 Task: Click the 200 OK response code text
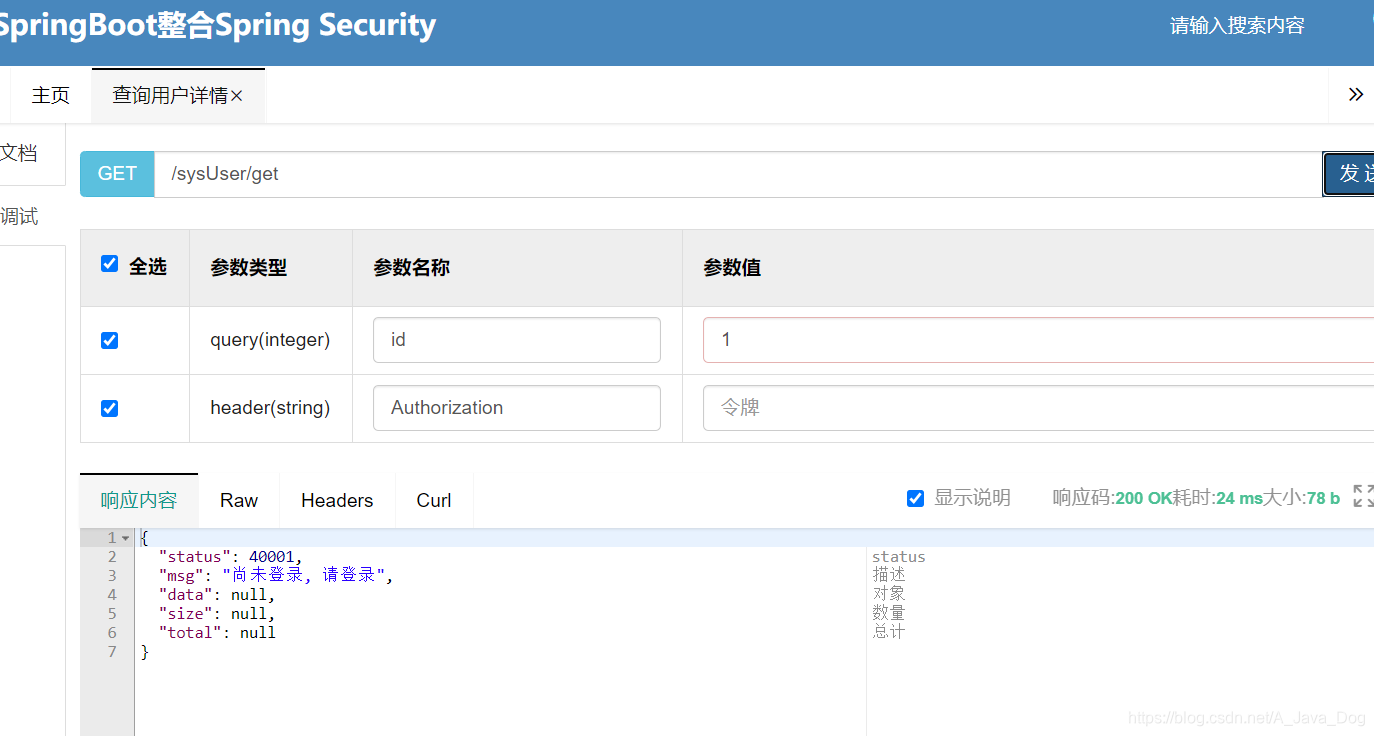point(1143,498)
